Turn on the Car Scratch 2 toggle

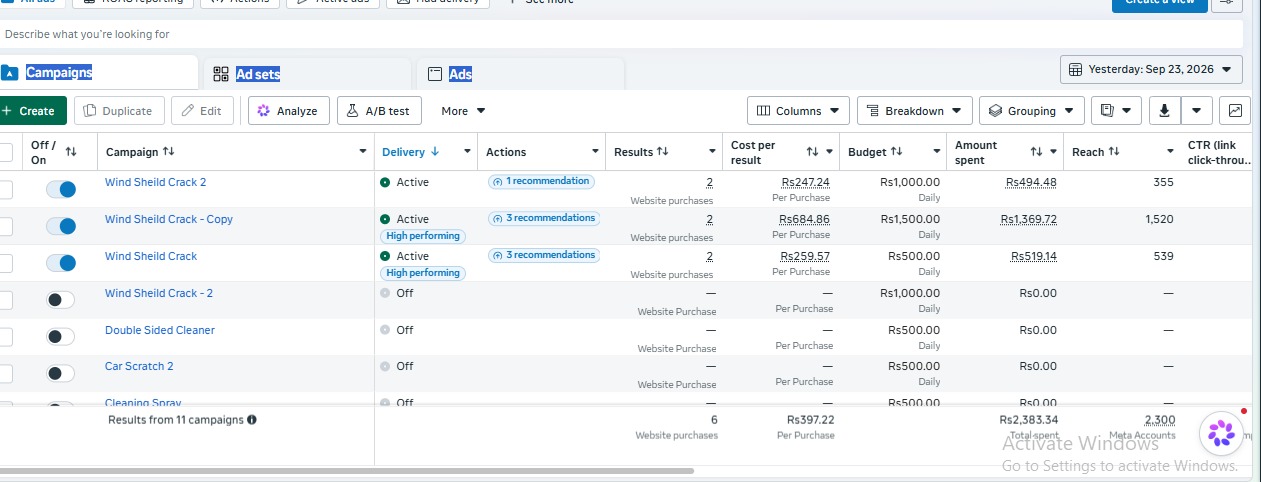click(x=61, y=373)
